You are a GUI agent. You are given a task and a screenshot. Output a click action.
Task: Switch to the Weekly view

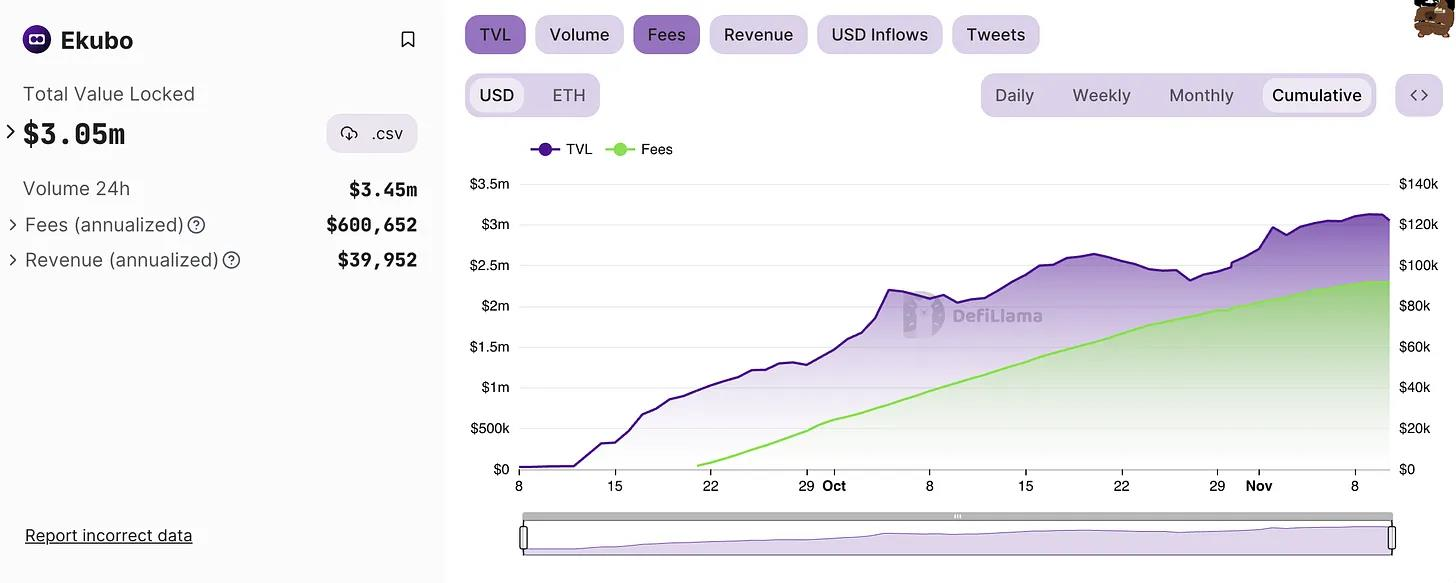click(x=1101, y=96)
